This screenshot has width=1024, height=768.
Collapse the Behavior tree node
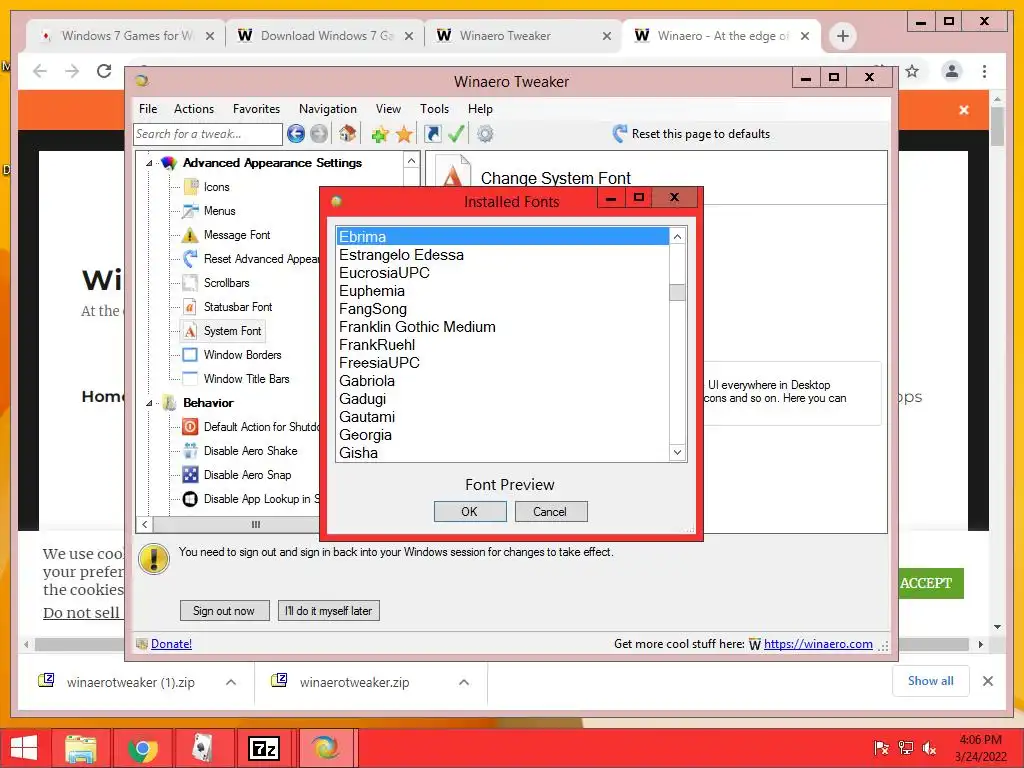[x=149, y=403]
